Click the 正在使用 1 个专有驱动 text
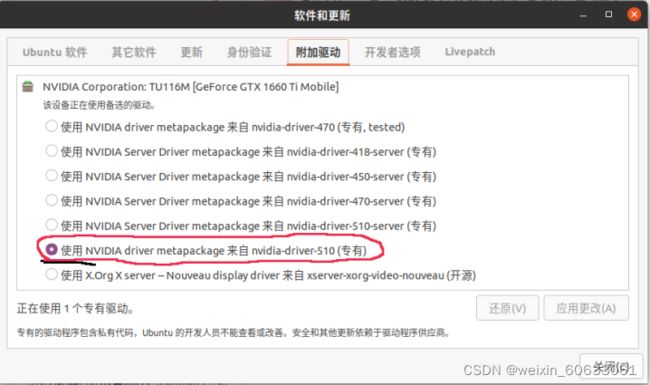 75,309
